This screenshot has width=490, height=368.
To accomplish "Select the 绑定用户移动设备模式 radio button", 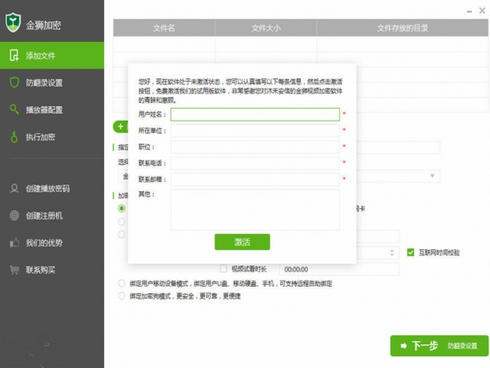I will click(x=122, y=283).
